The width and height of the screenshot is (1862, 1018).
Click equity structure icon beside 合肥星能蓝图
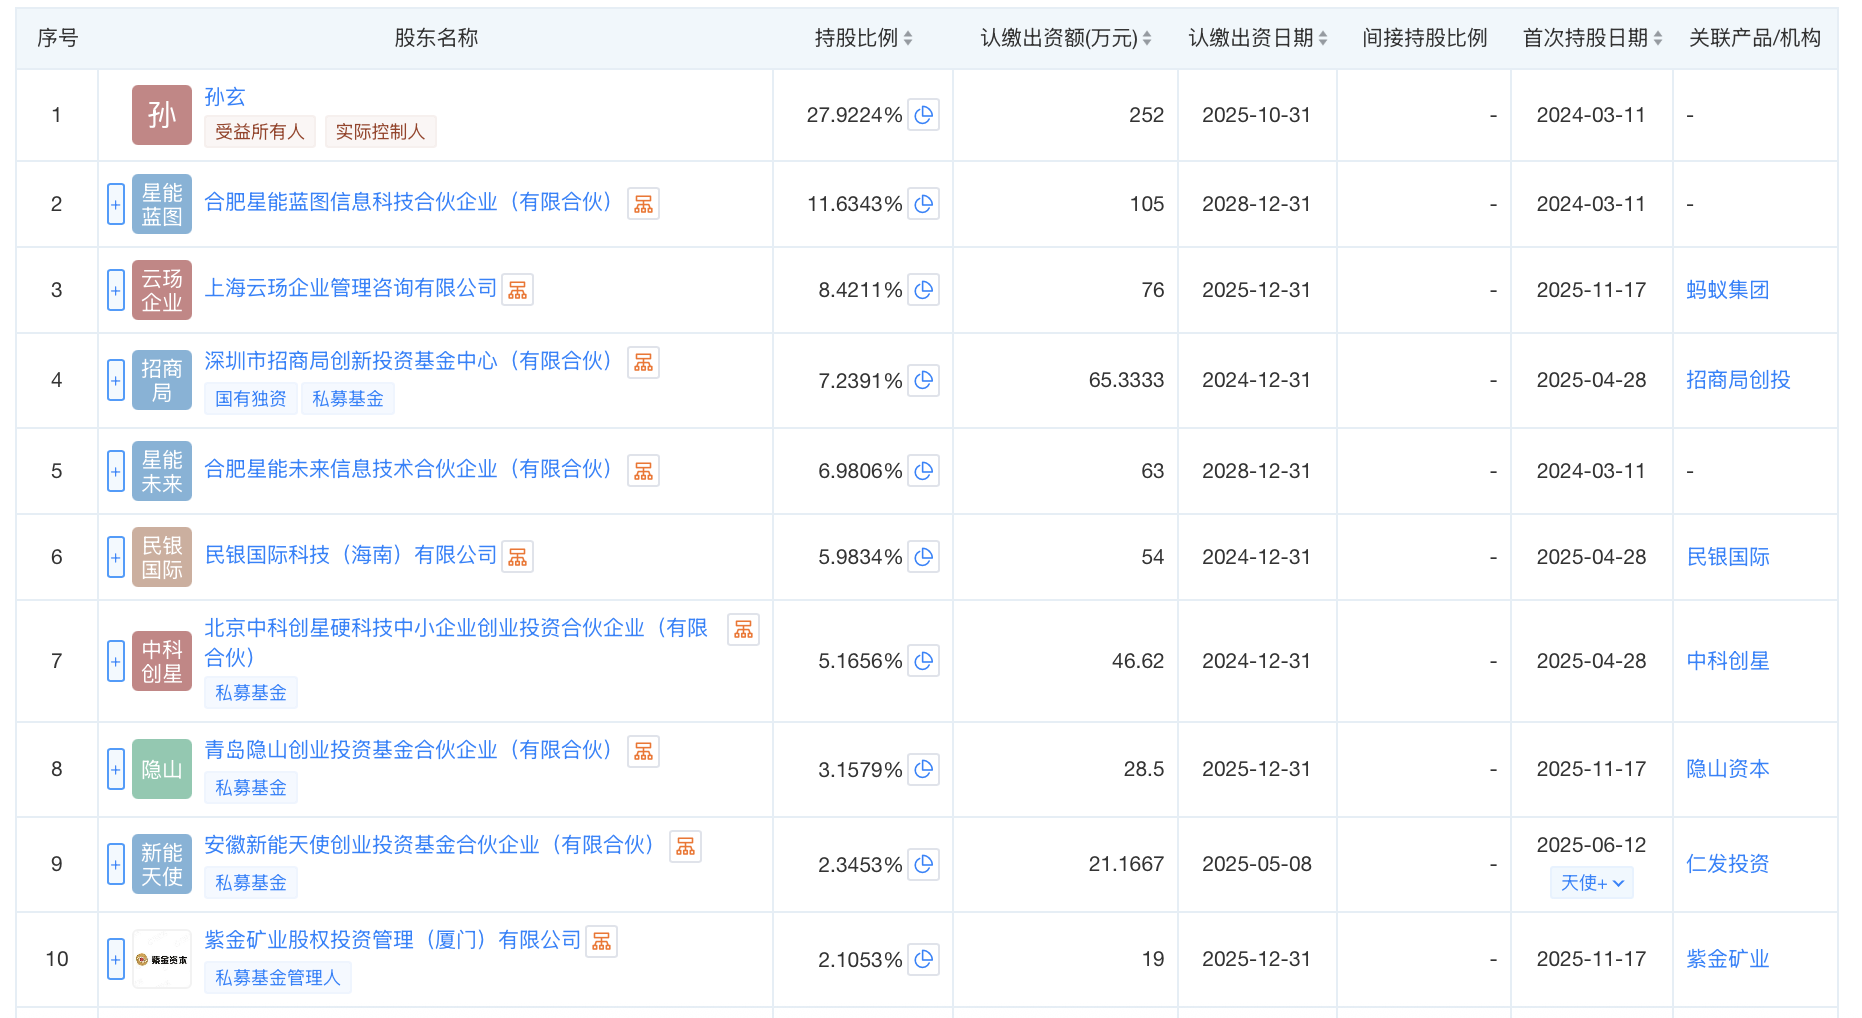point(643,203)
